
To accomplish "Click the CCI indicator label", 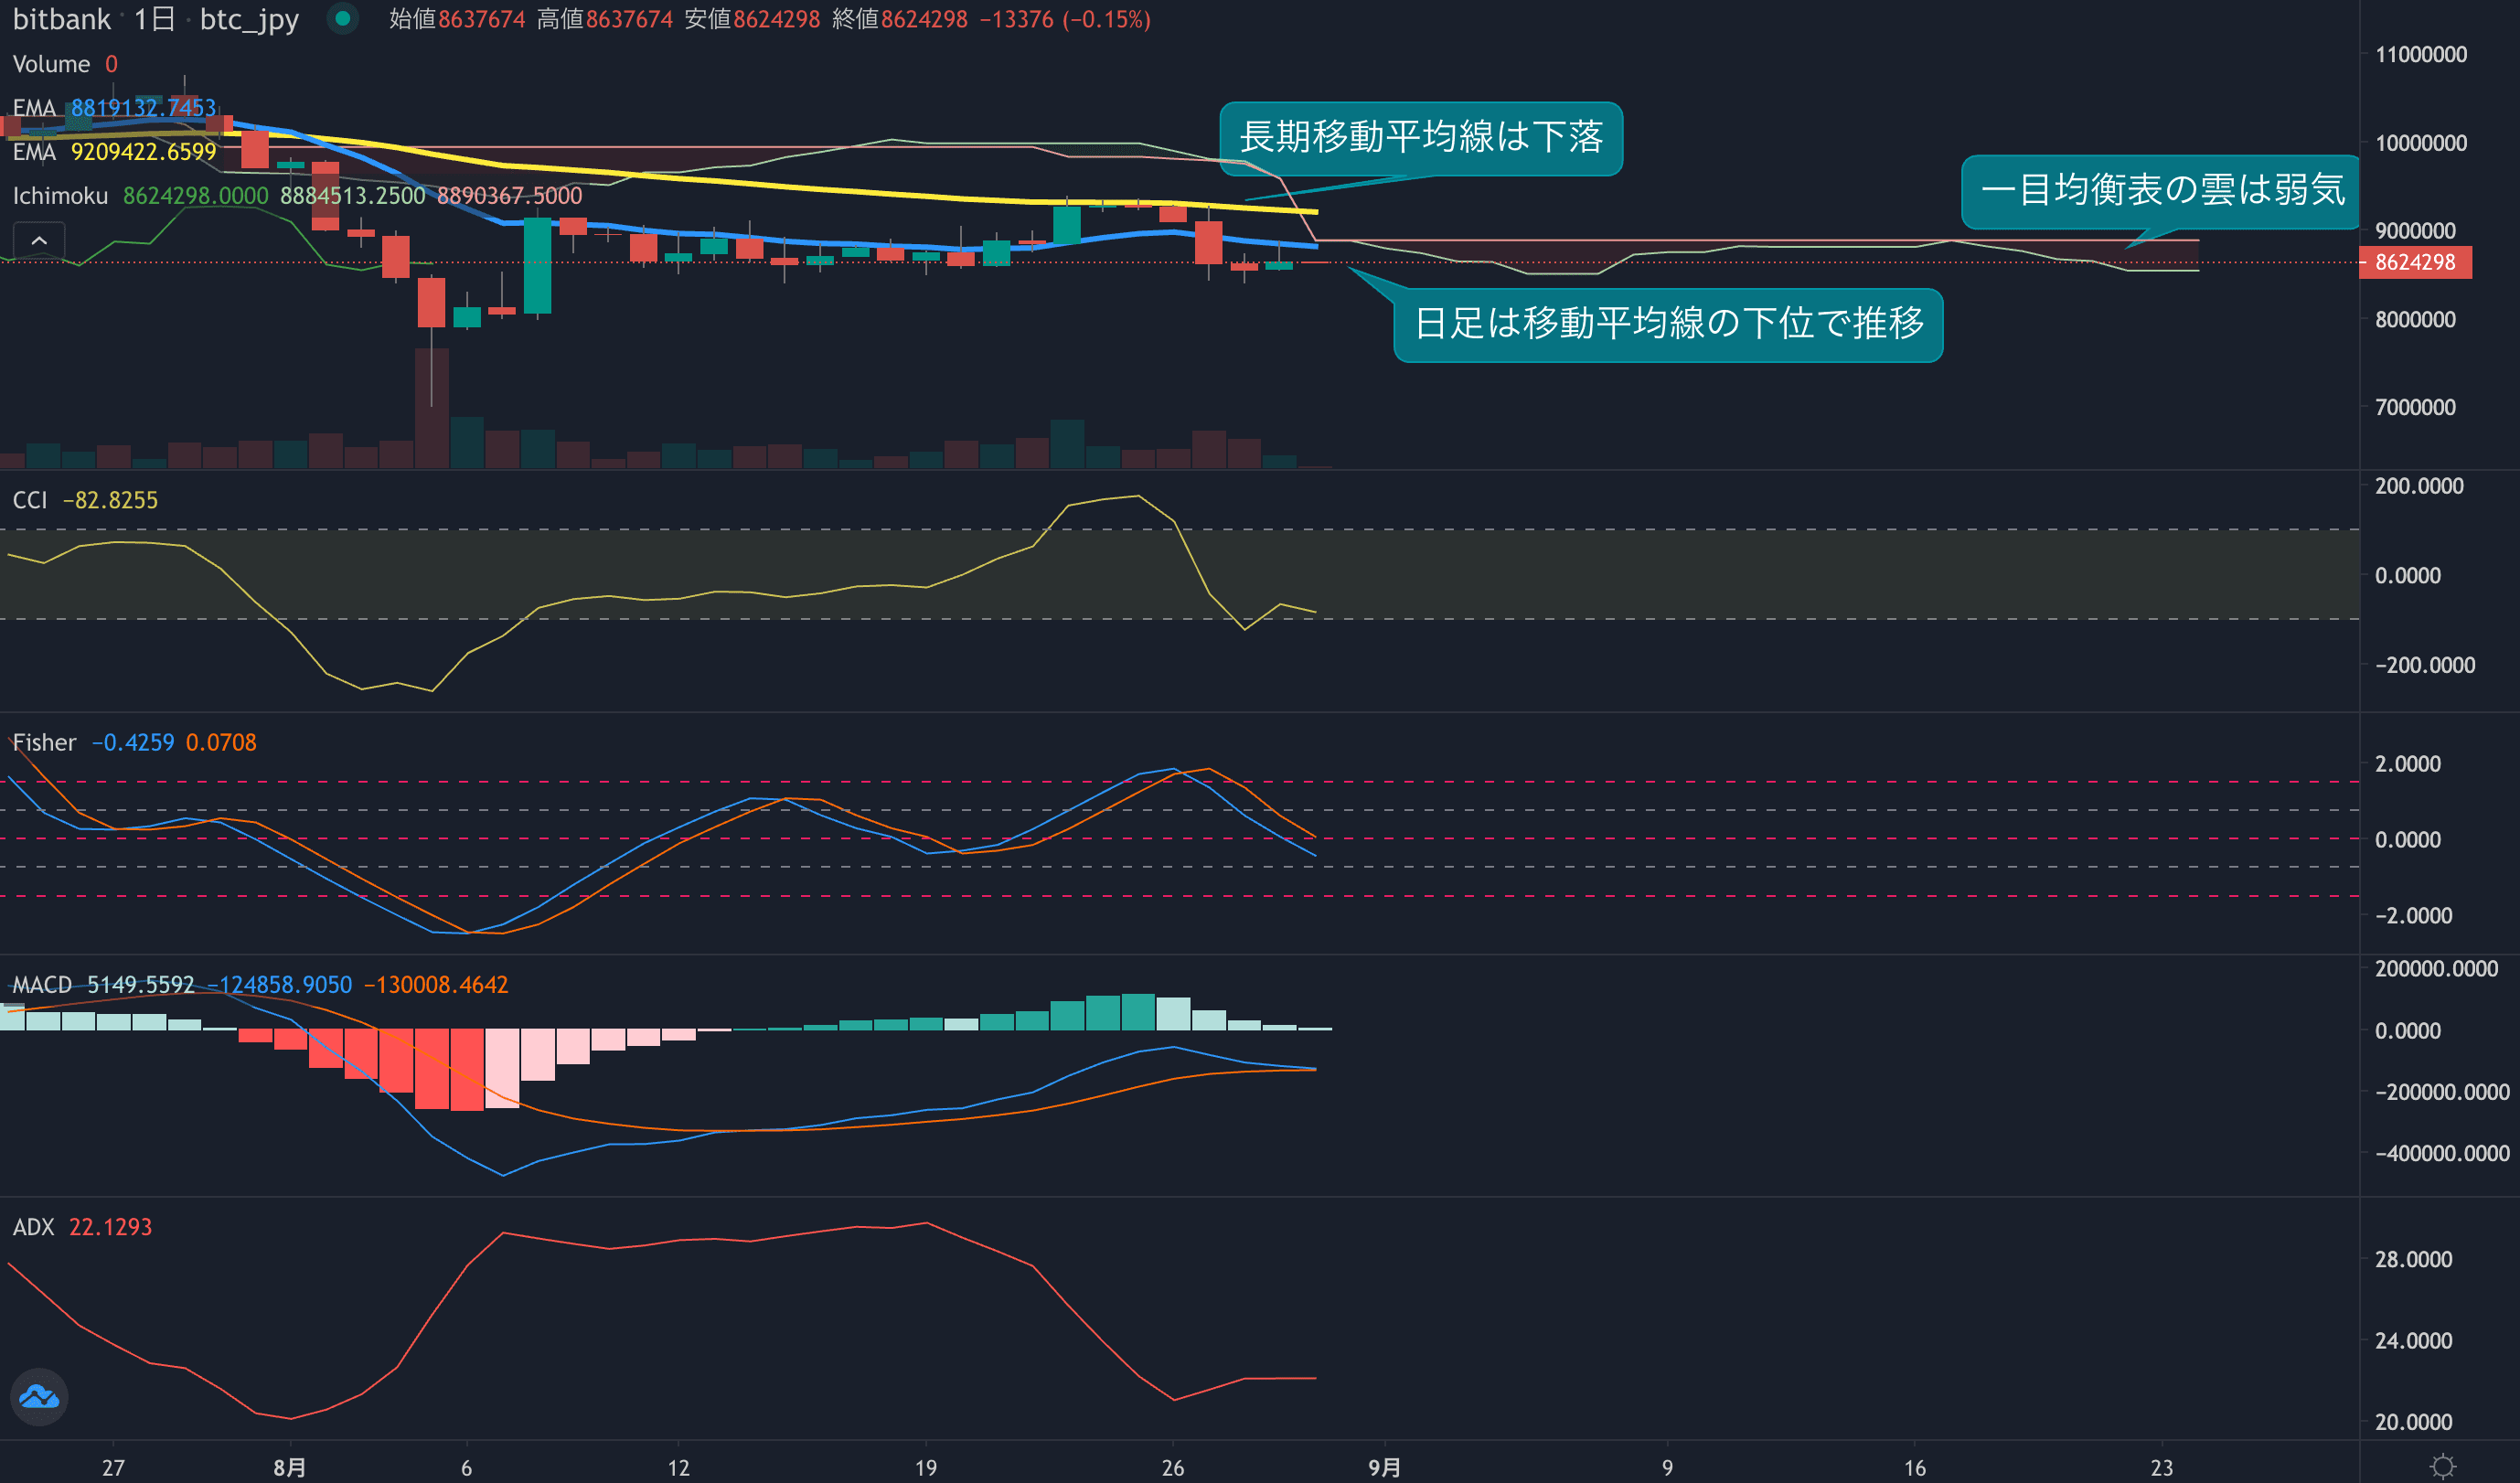I will (x=30, y=500).
